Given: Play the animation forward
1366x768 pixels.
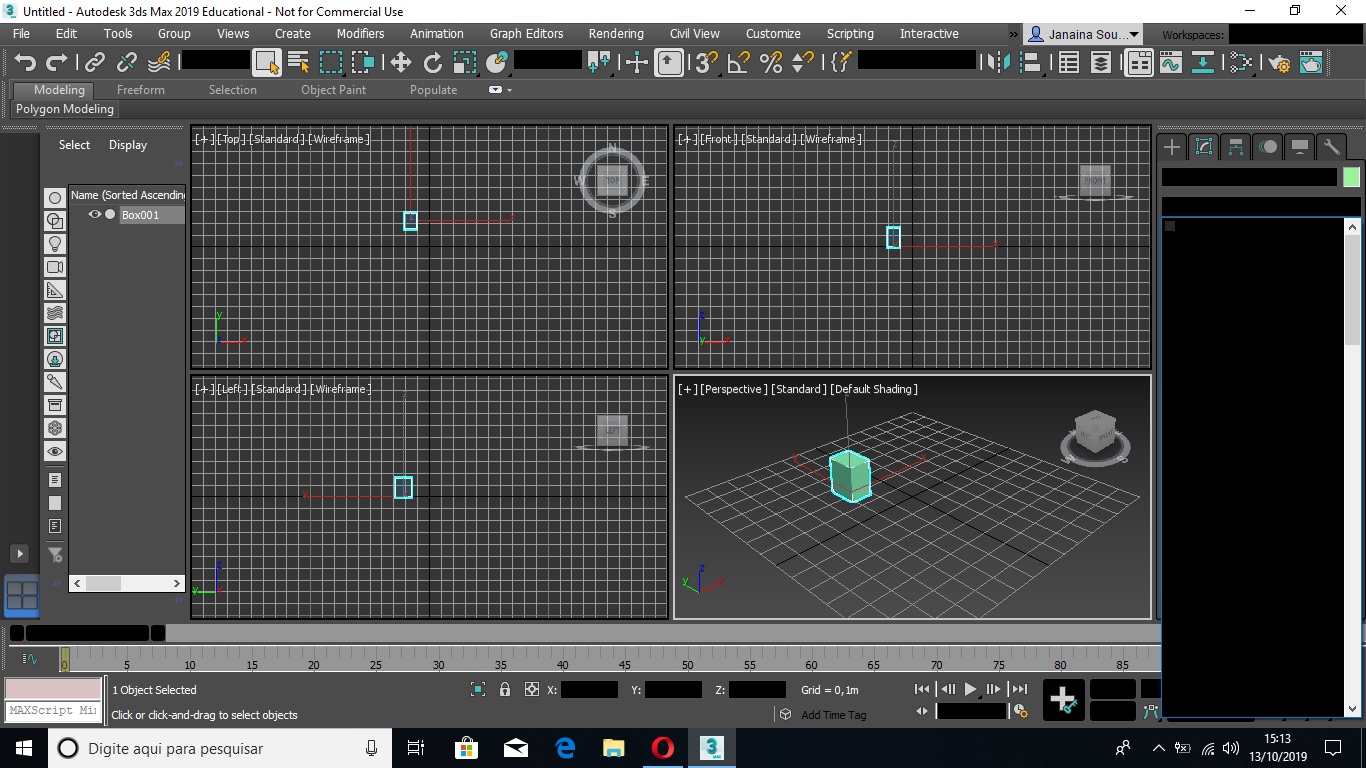Looking at the screenshot, I should [x=970, y=689].
